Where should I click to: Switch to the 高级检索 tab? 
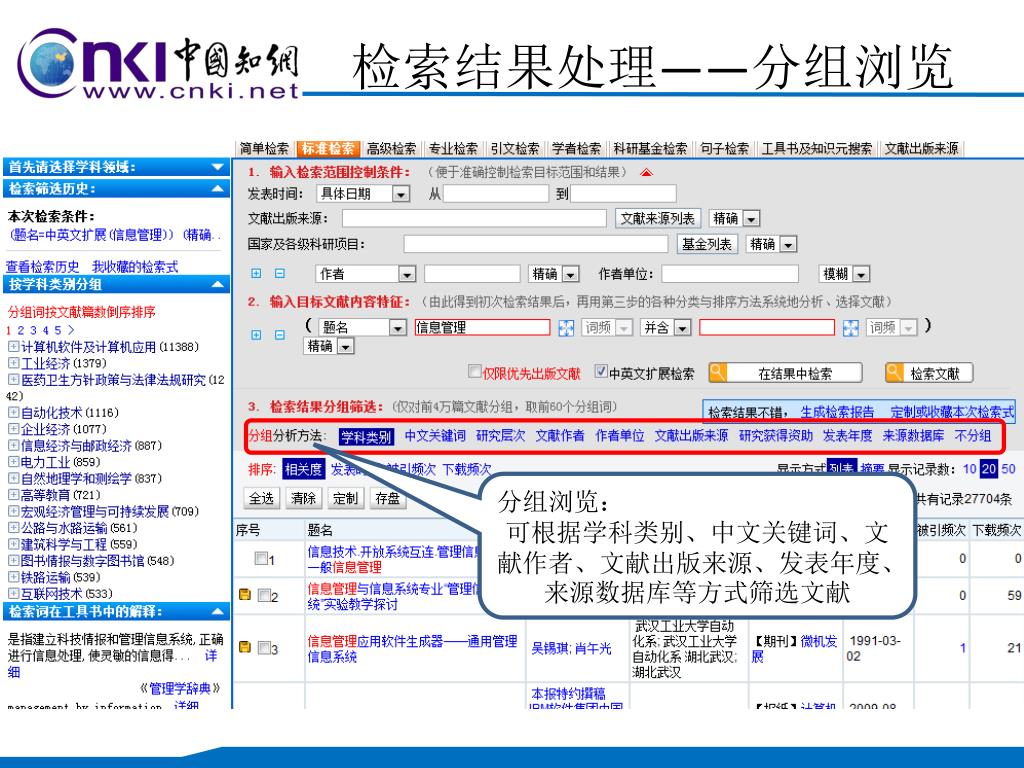[391, 148]
